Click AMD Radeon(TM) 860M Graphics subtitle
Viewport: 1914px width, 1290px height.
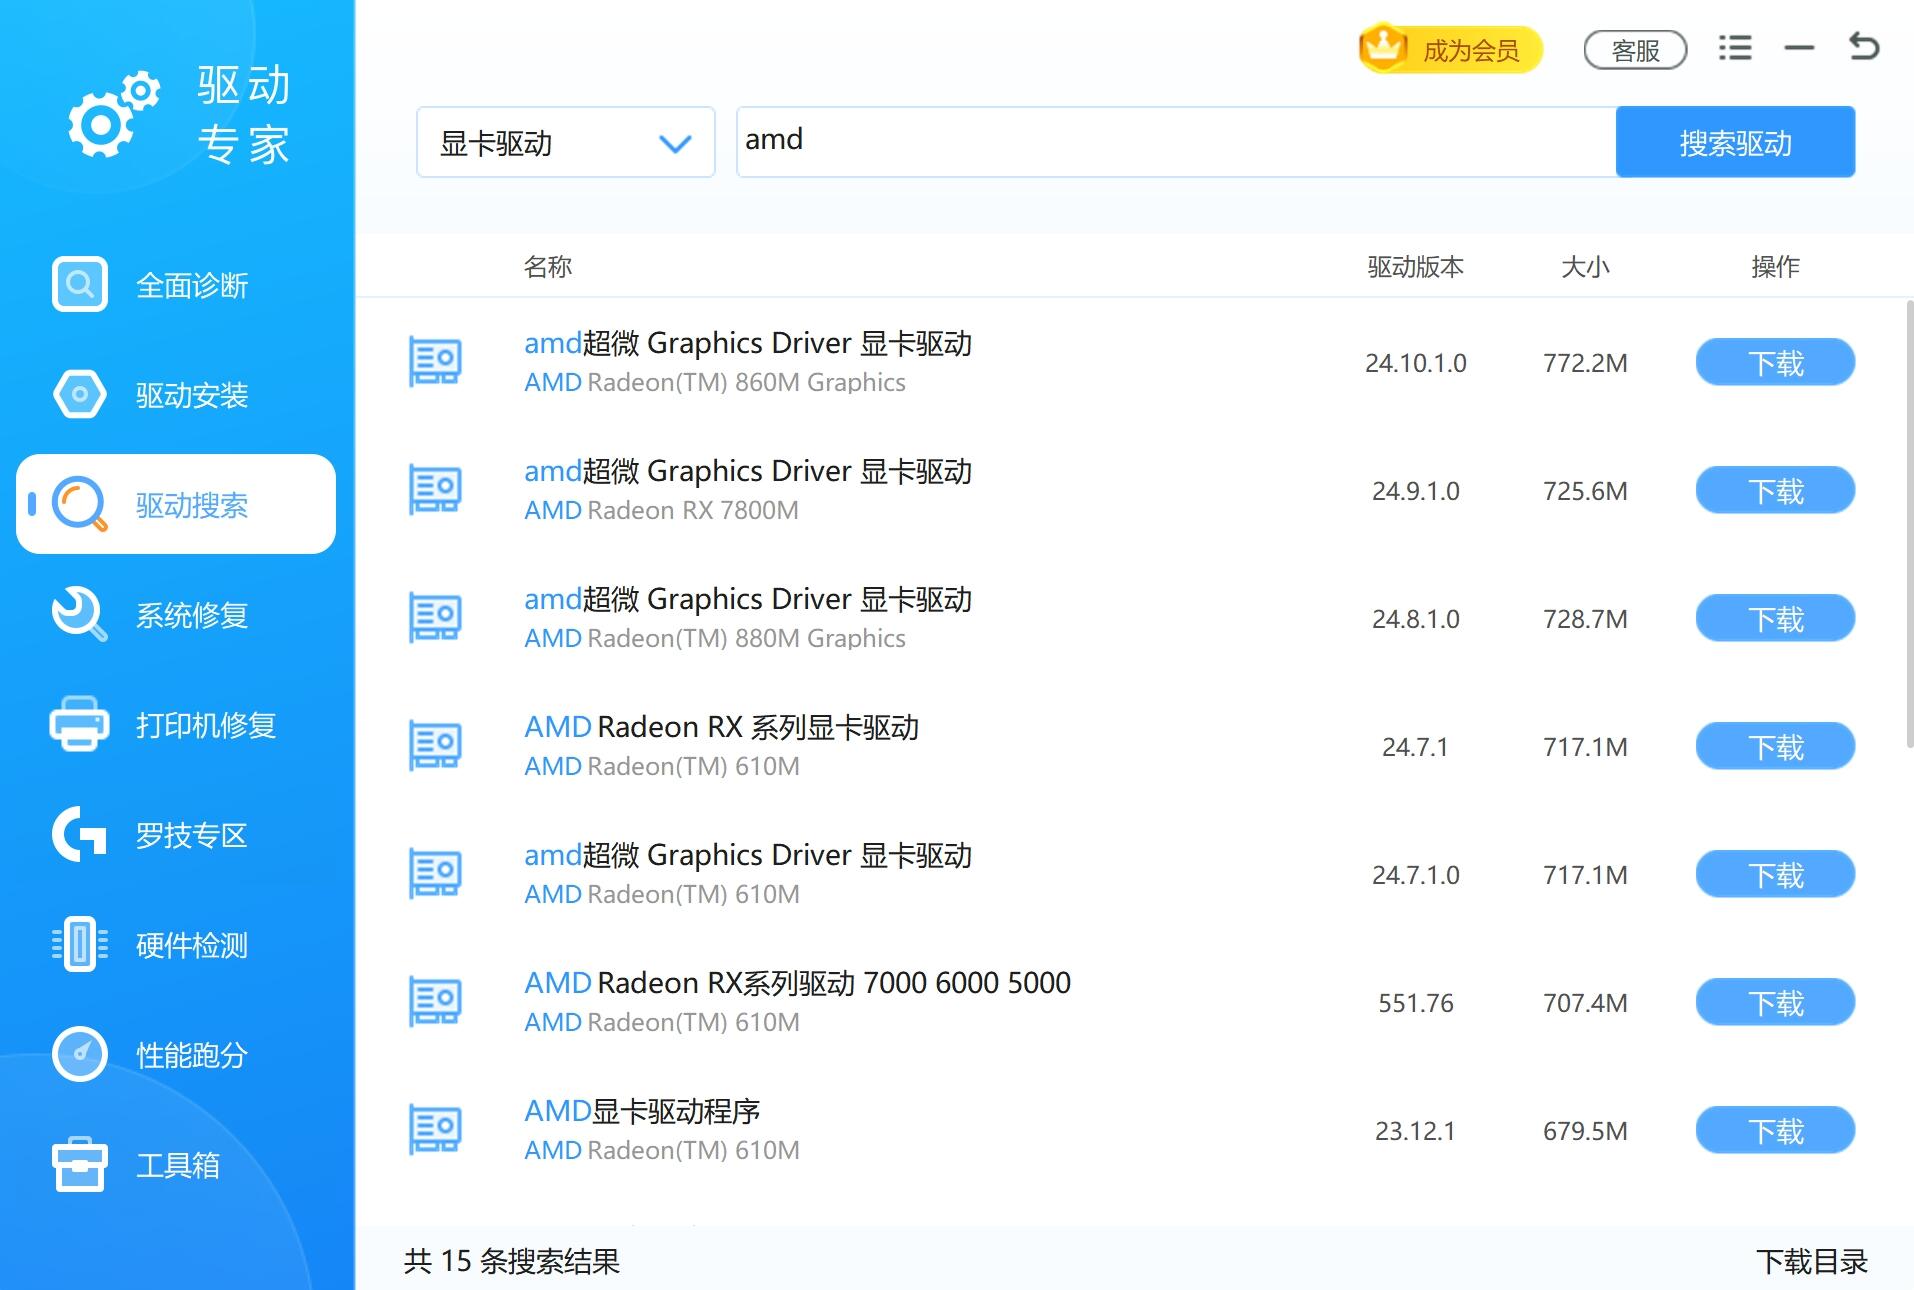click(715, 382)
